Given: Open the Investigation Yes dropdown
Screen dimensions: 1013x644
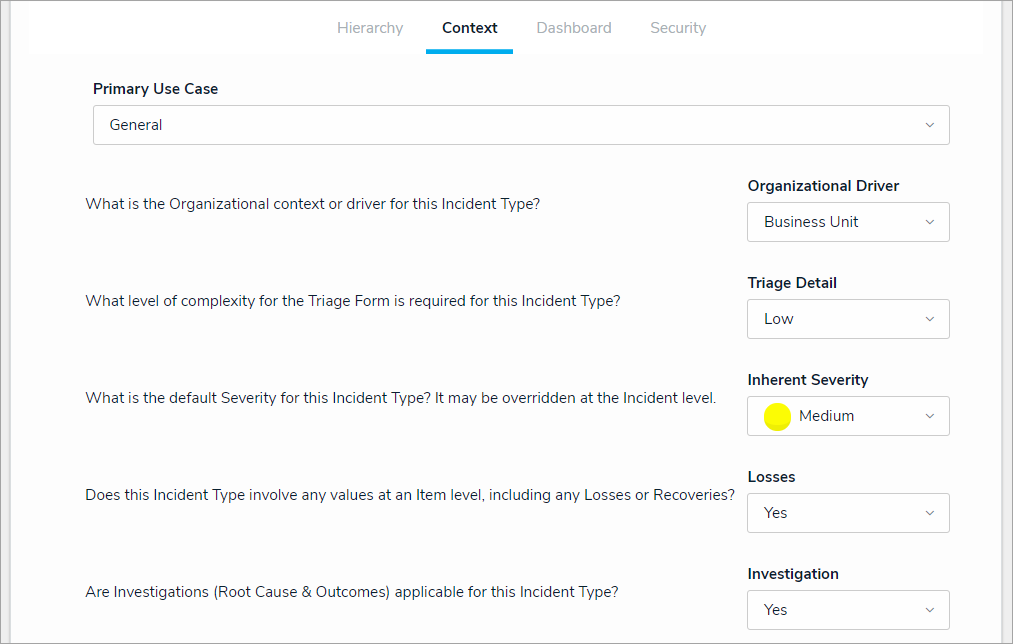Looking at the screenshot, I should coord(847,610).
